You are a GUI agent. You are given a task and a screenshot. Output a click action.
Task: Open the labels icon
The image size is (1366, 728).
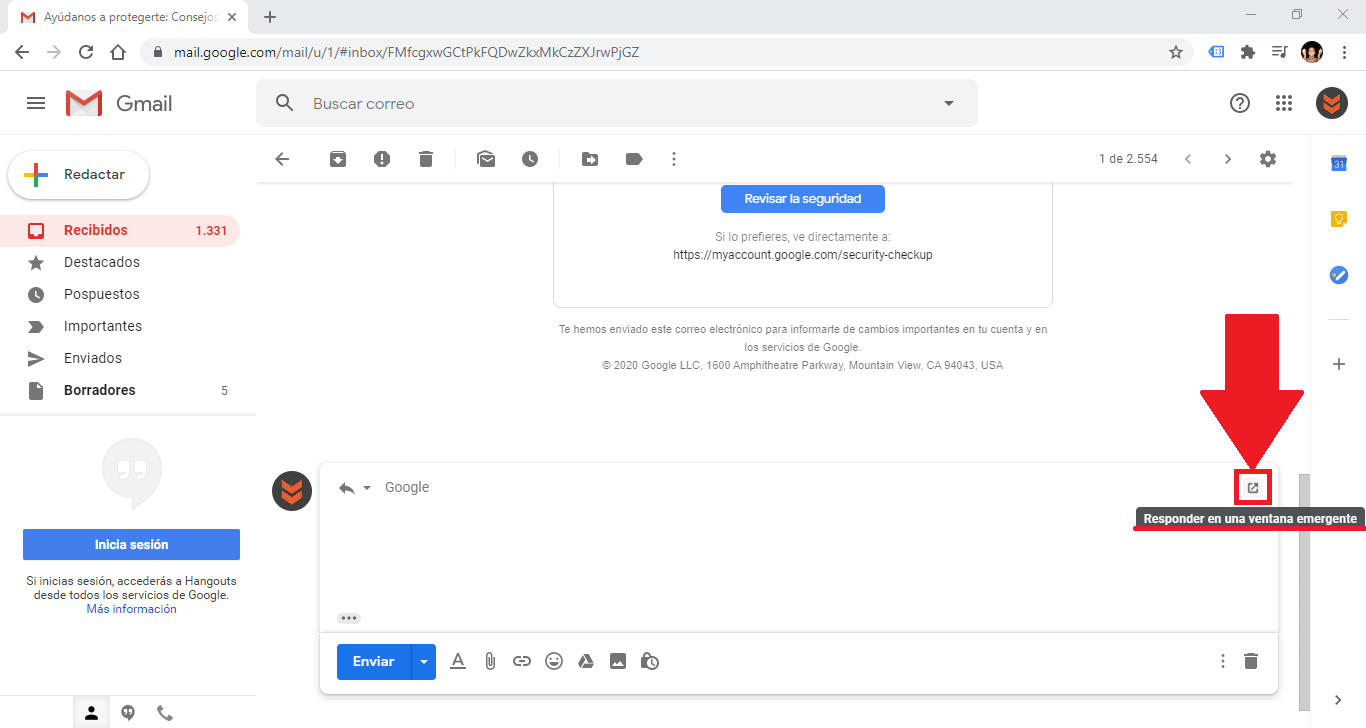click(634, 159)
